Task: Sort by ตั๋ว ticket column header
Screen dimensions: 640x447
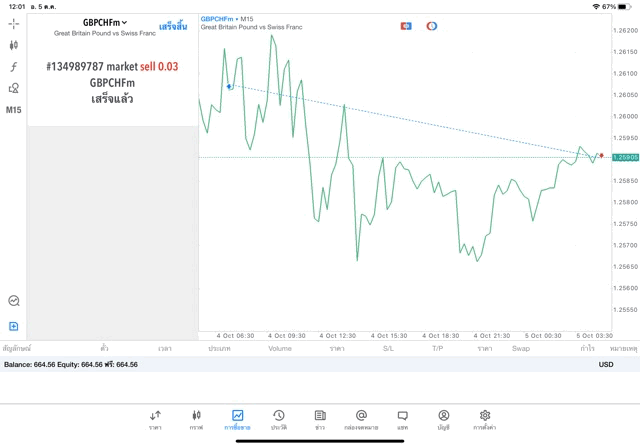Action: point(104,348)
